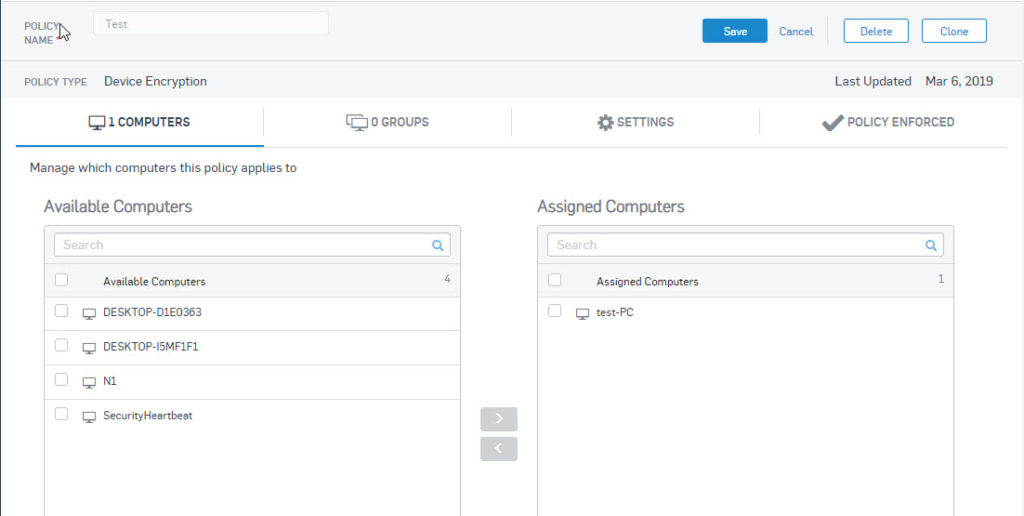1024x516 pixels.
Task: Switch to the 0 Groups tab
Action: point(387,122)
